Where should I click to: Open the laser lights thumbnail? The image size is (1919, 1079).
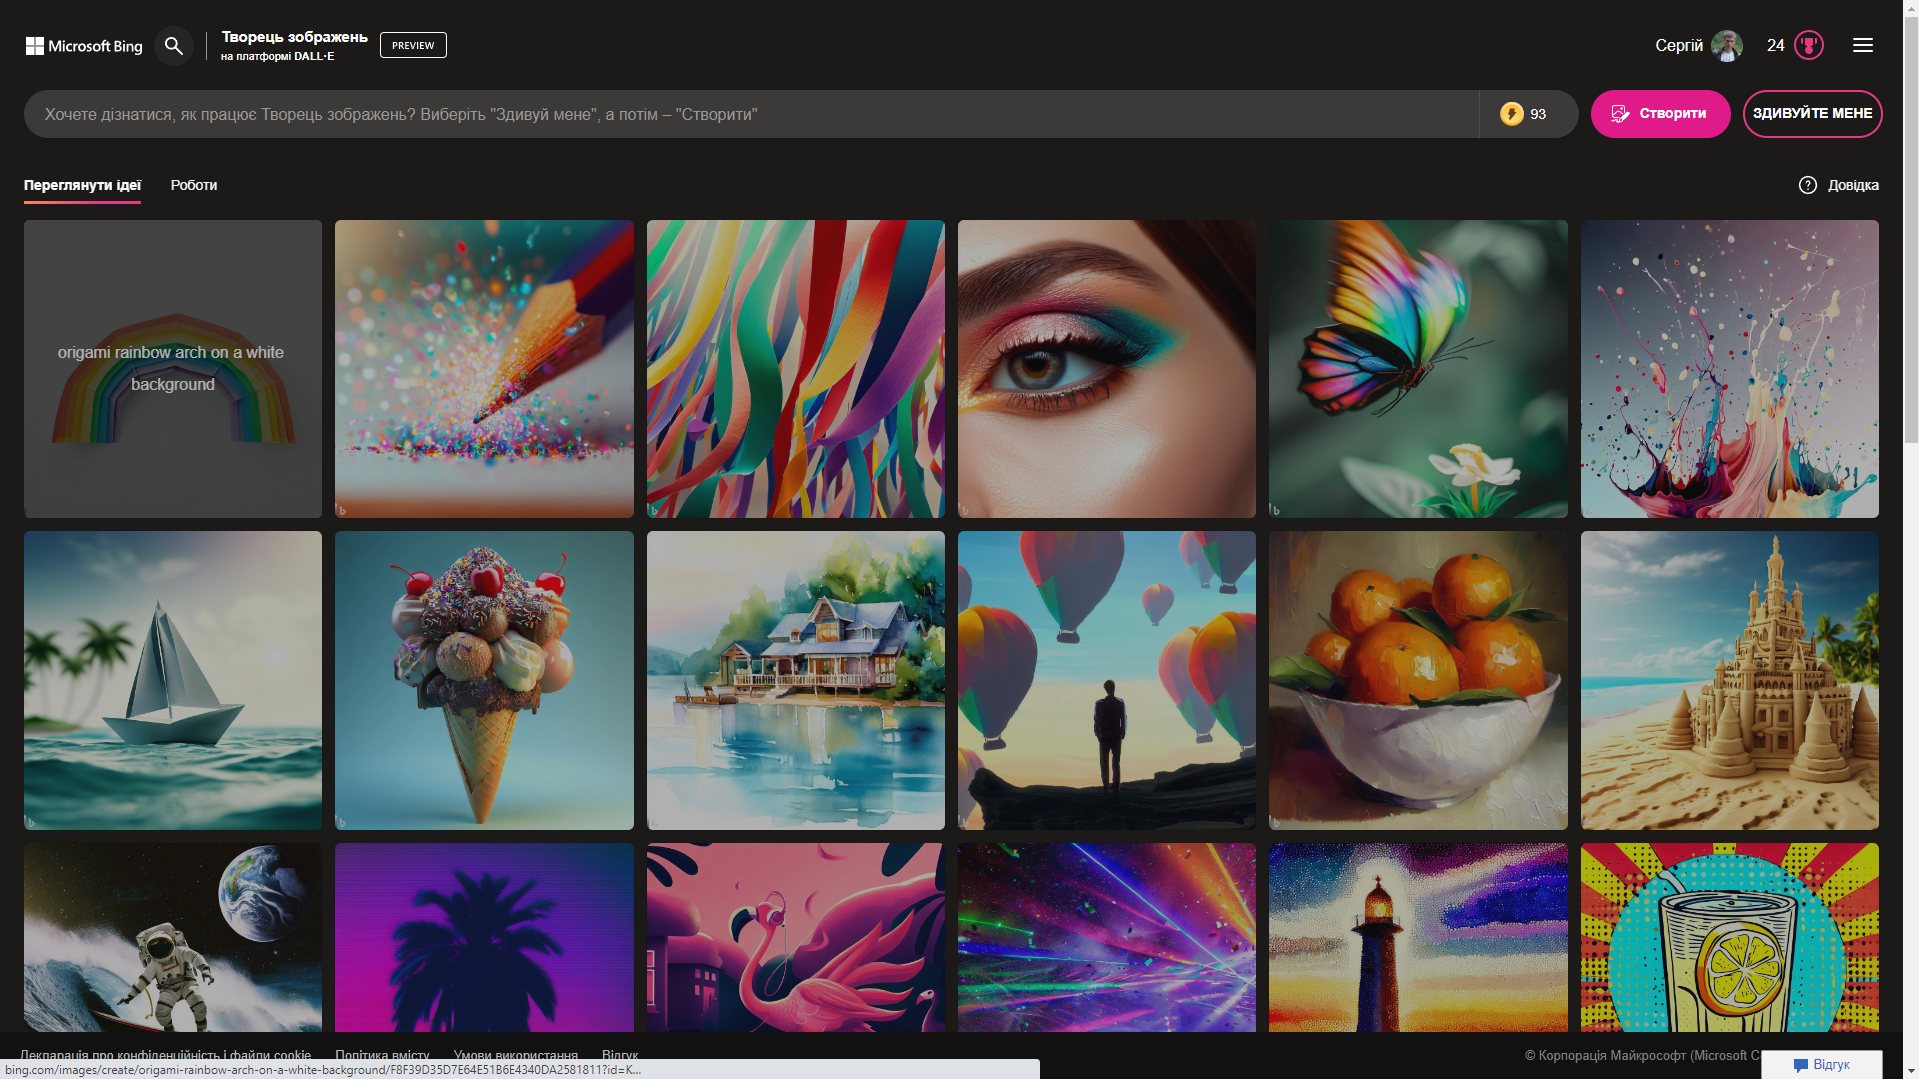(x=1107, y=937)
